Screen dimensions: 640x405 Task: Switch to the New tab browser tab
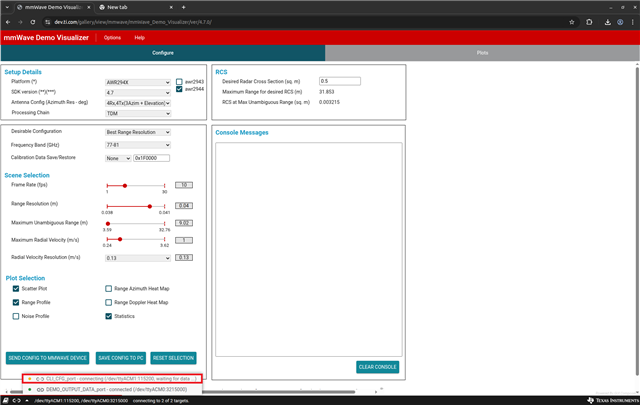click(136, 7)
